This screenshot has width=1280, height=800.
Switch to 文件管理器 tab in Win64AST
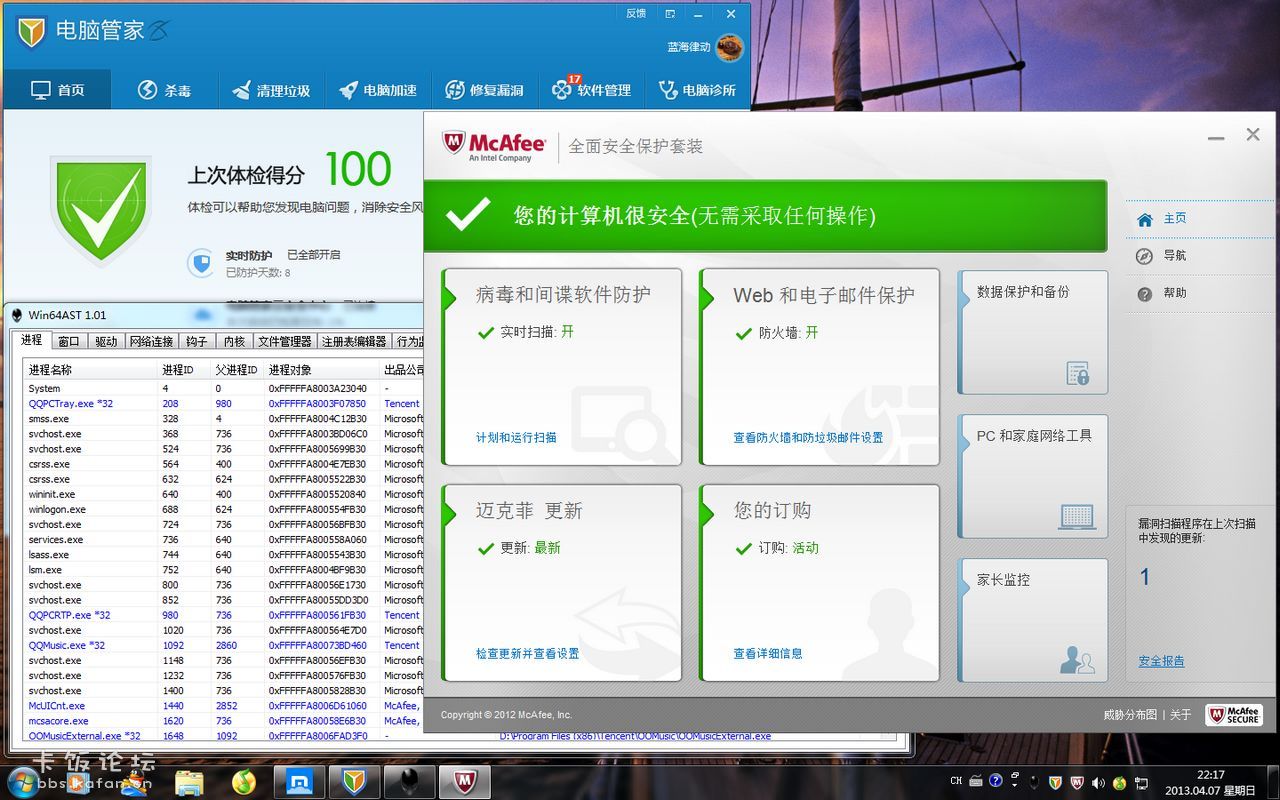(x=285, y=341)
